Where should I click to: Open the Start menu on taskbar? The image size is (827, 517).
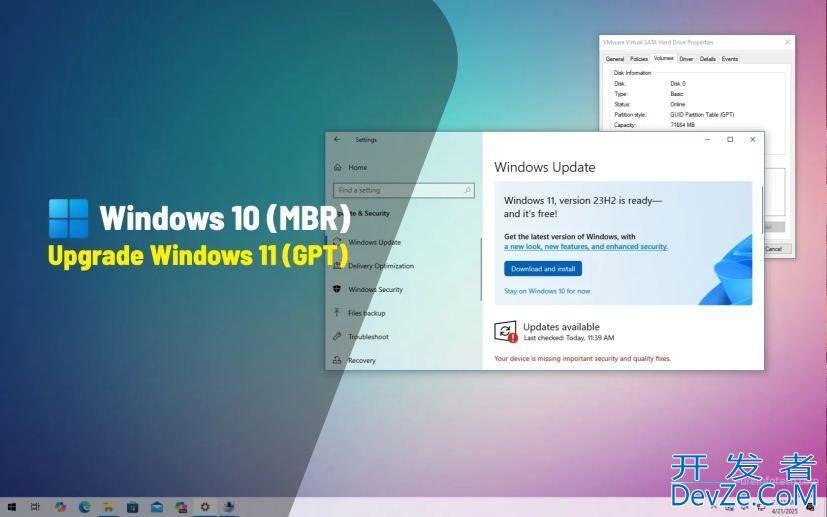coord(11,508)
